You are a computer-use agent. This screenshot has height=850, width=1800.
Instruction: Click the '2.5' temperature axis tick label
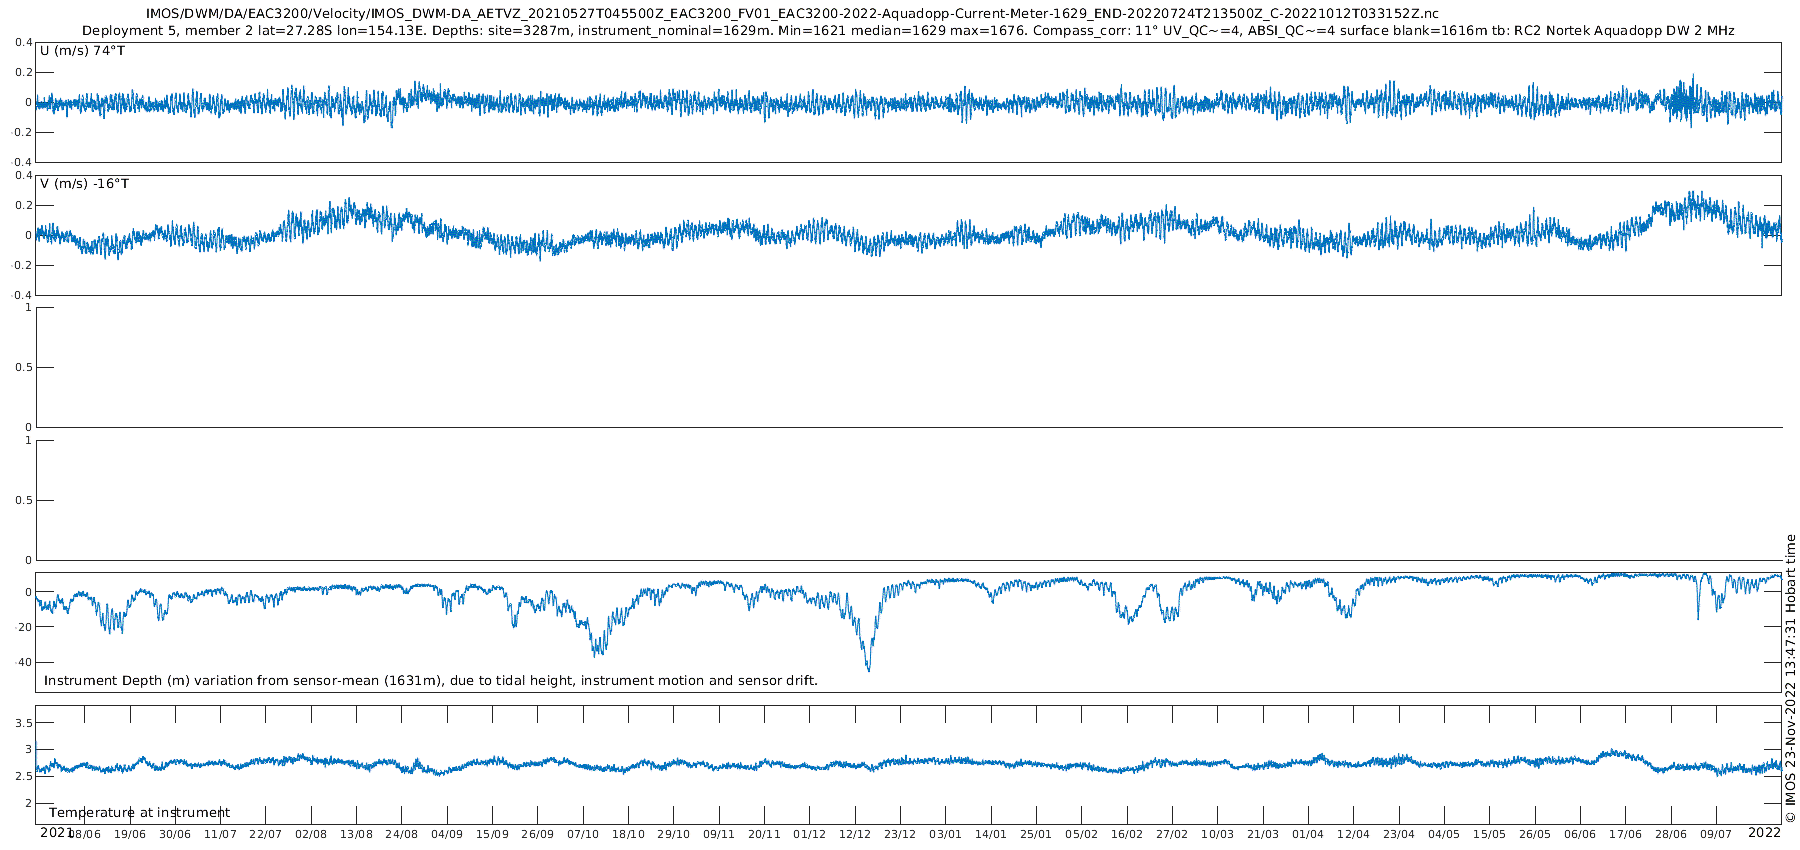click(24, 777)
